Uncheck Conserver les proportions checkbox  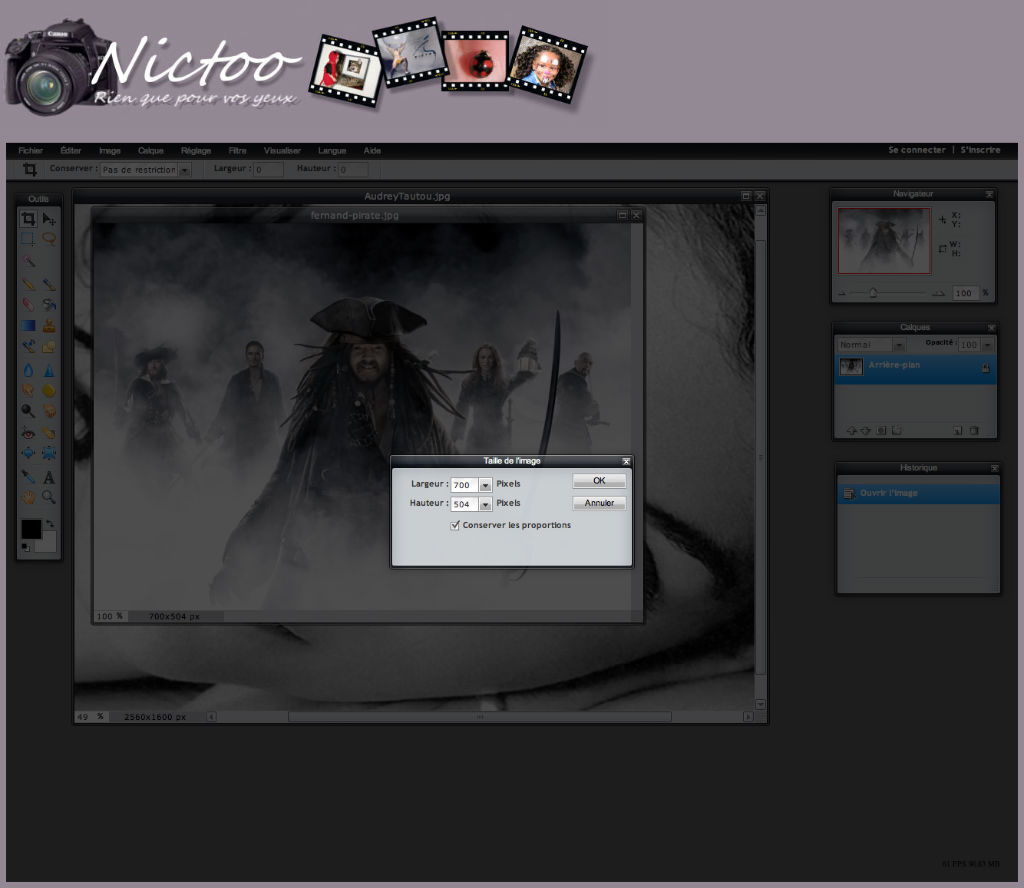(x=455, y=525)
